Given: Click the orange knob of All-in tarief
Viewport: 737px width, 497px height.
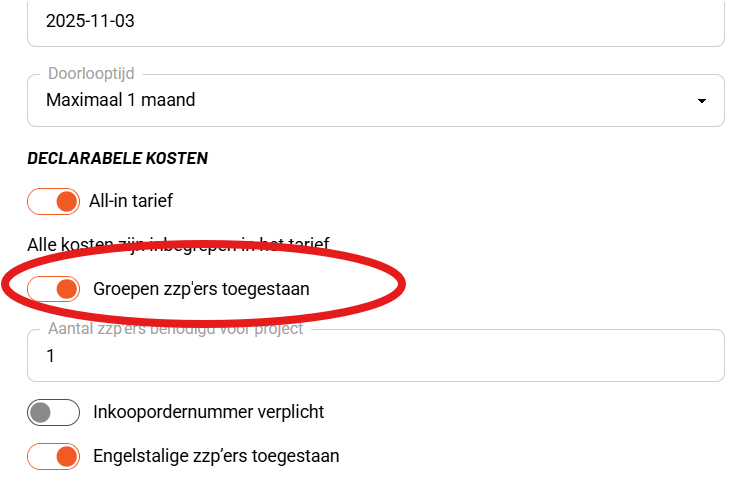Looking at the screenshot, I should [66, 201].
